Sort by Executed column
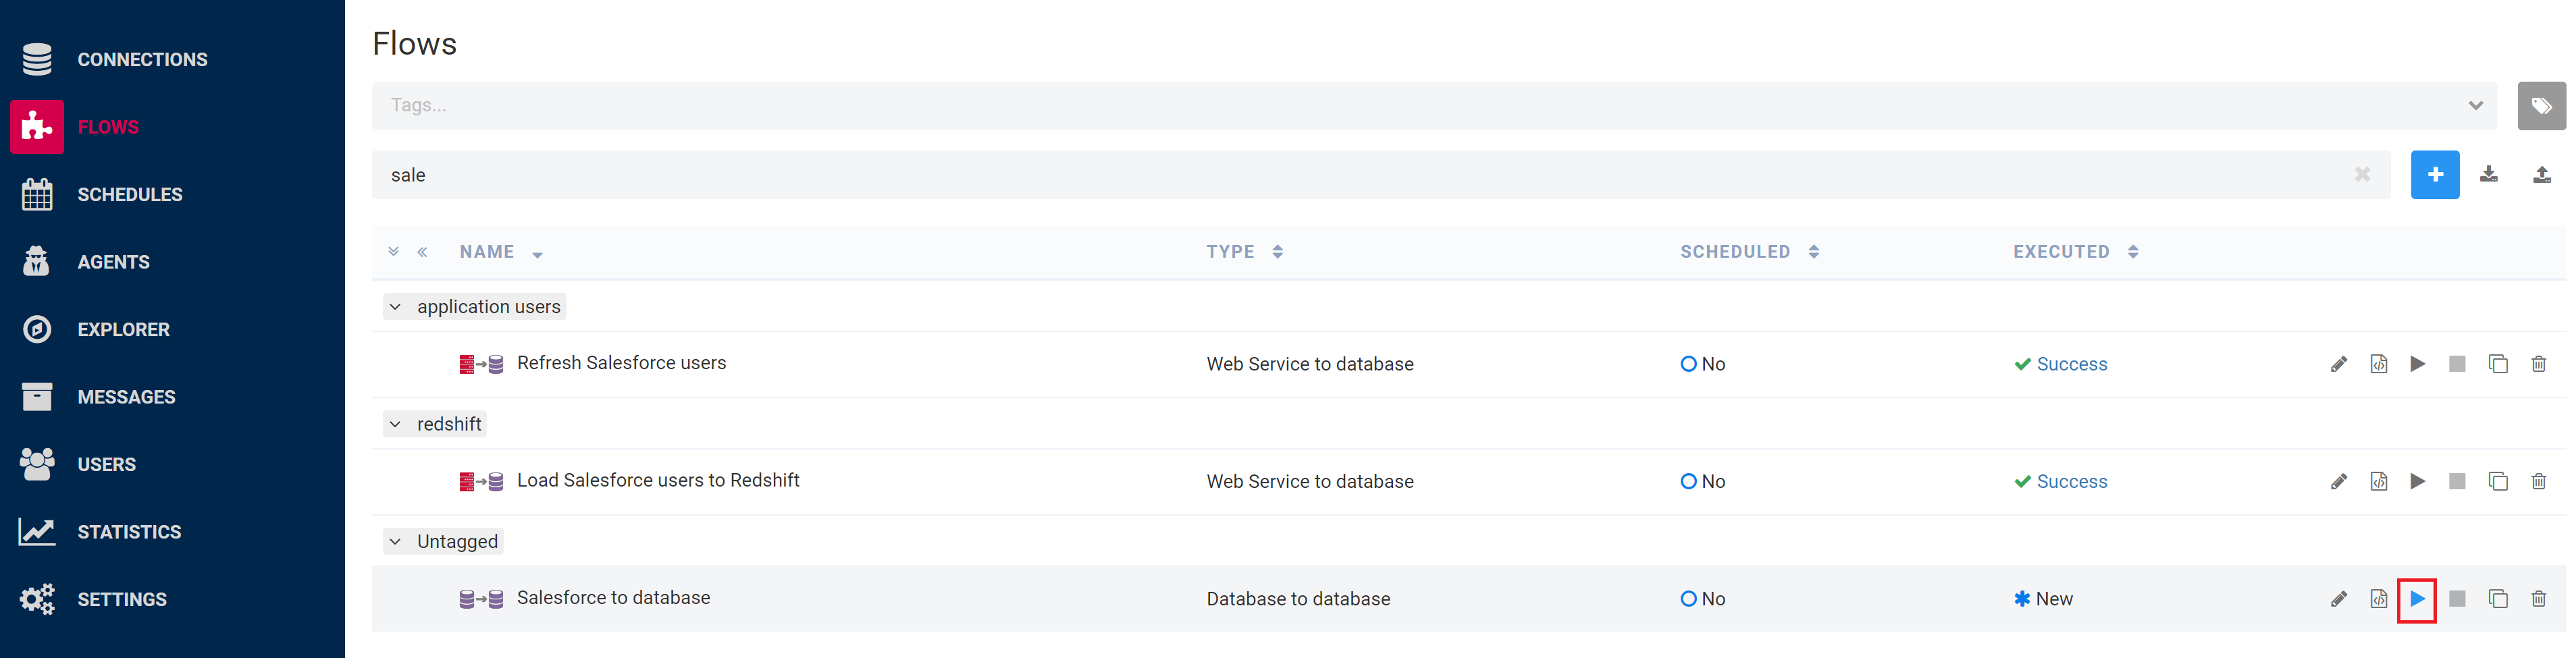This screenshot has width=2576, height=658. [2075, 252]
